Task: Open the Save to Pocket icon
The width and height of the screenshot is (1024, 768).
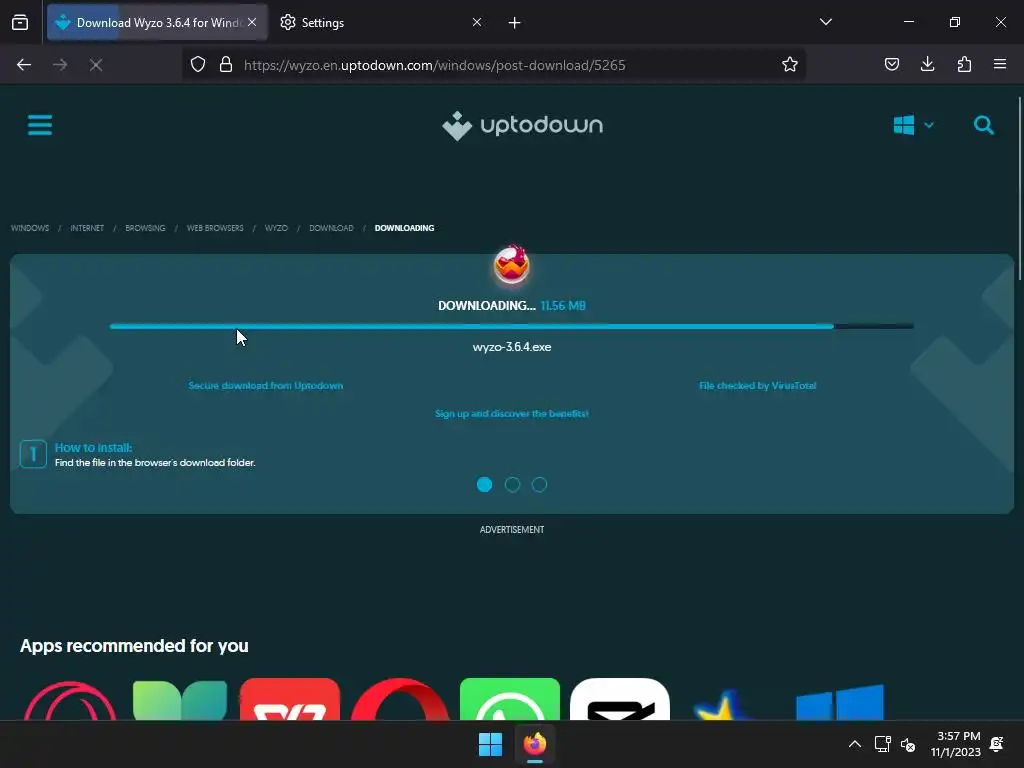Action: [x=891, y=65]
